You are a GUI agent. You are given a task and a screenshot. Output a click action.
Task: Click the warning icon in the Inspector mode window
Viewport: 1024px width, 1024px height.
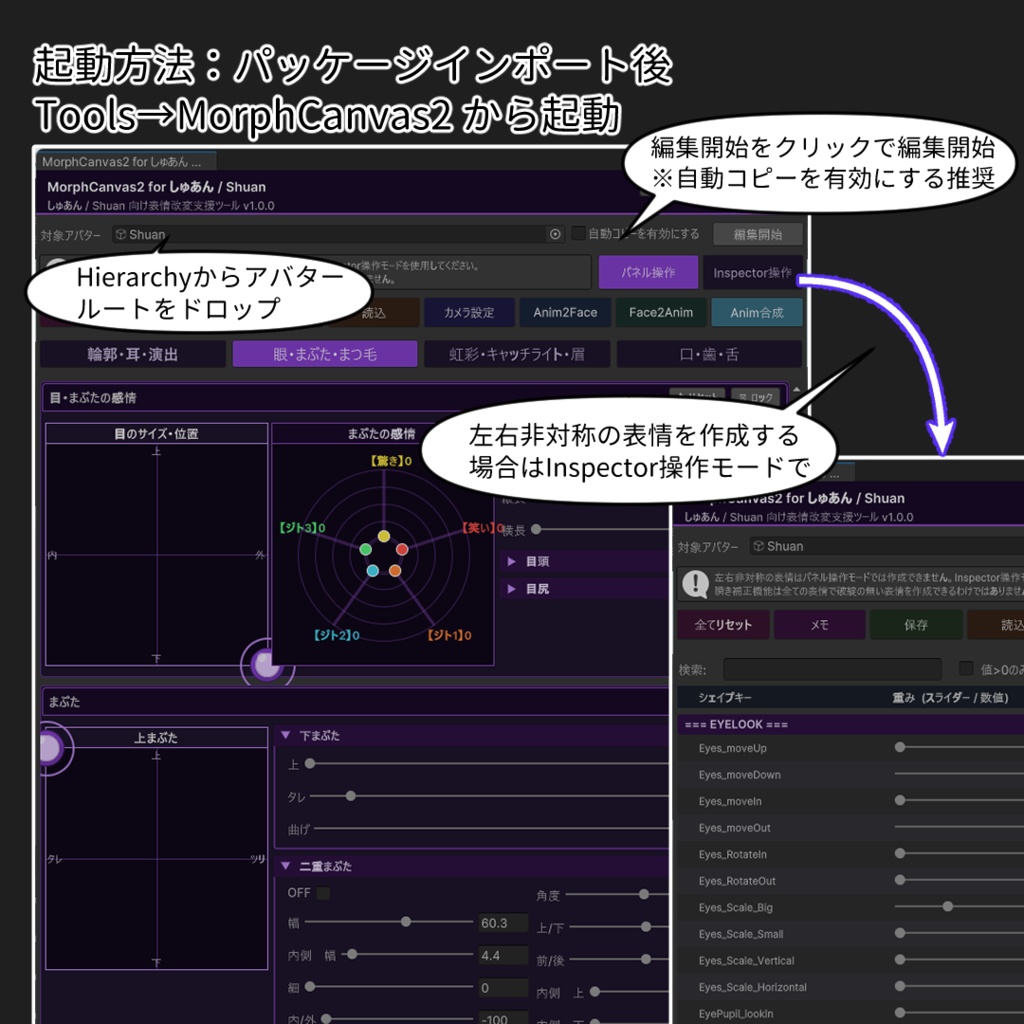[696, 583]
